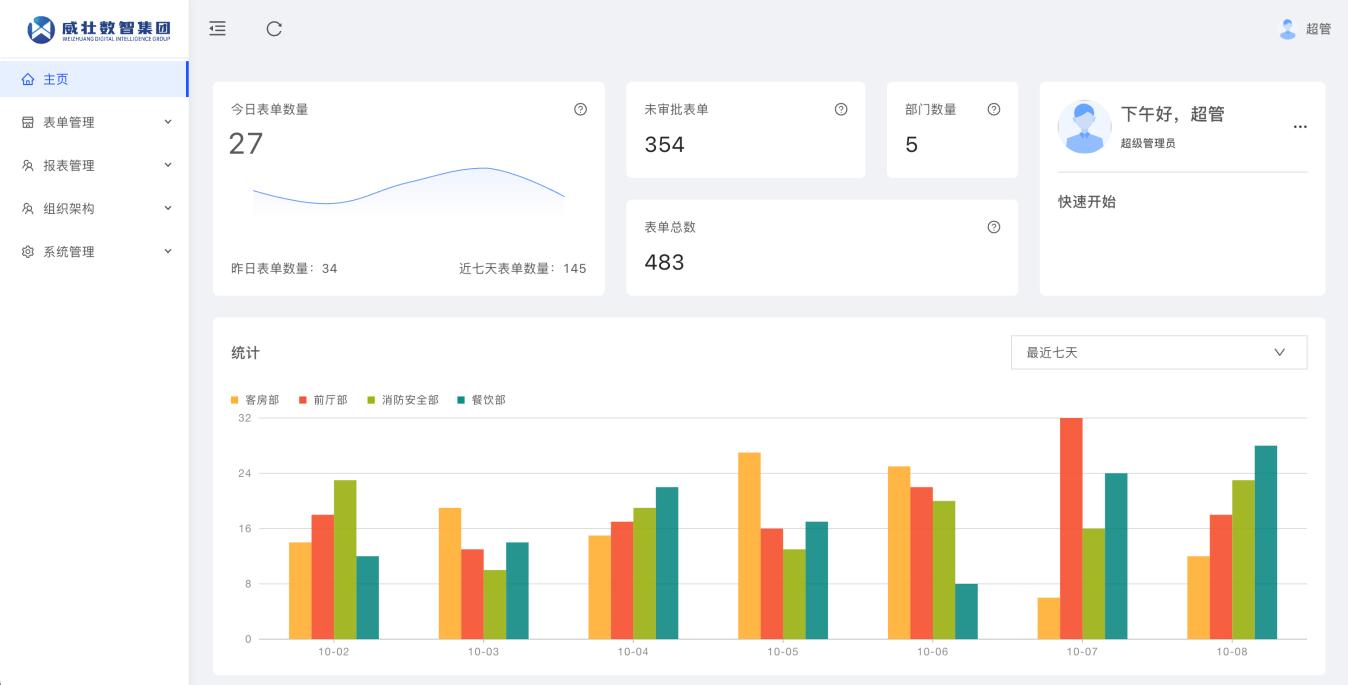Click the help icon on 今日表单数量 card
Viewport: 1348px width, 685px height.
click(x=581, y=109)
